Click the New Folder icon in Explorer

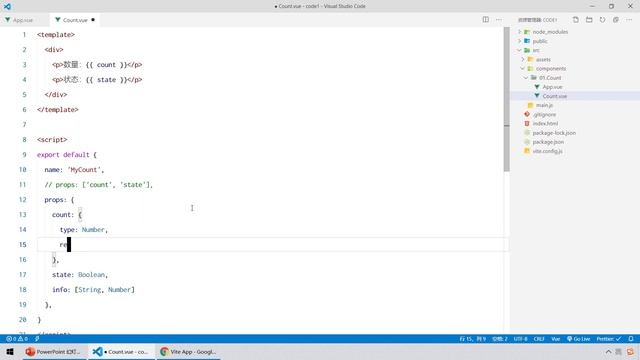point(589,20)
